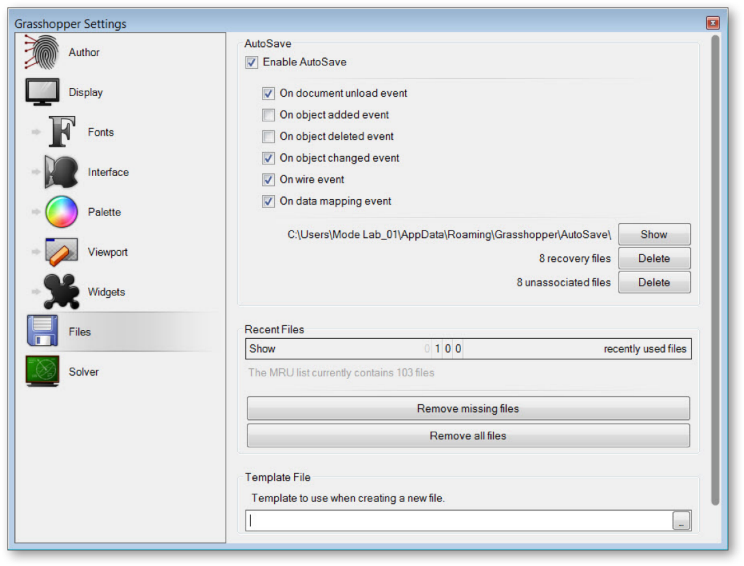
Task: Close the Grasshopper Settings window
Action: click(x=712, y=22)
